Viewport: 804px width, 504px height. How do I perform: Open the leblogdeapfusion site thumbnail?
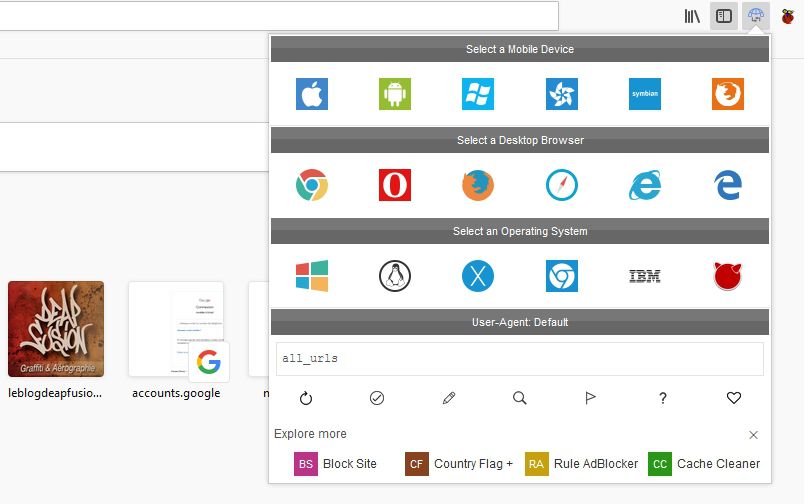pos(56,329)
